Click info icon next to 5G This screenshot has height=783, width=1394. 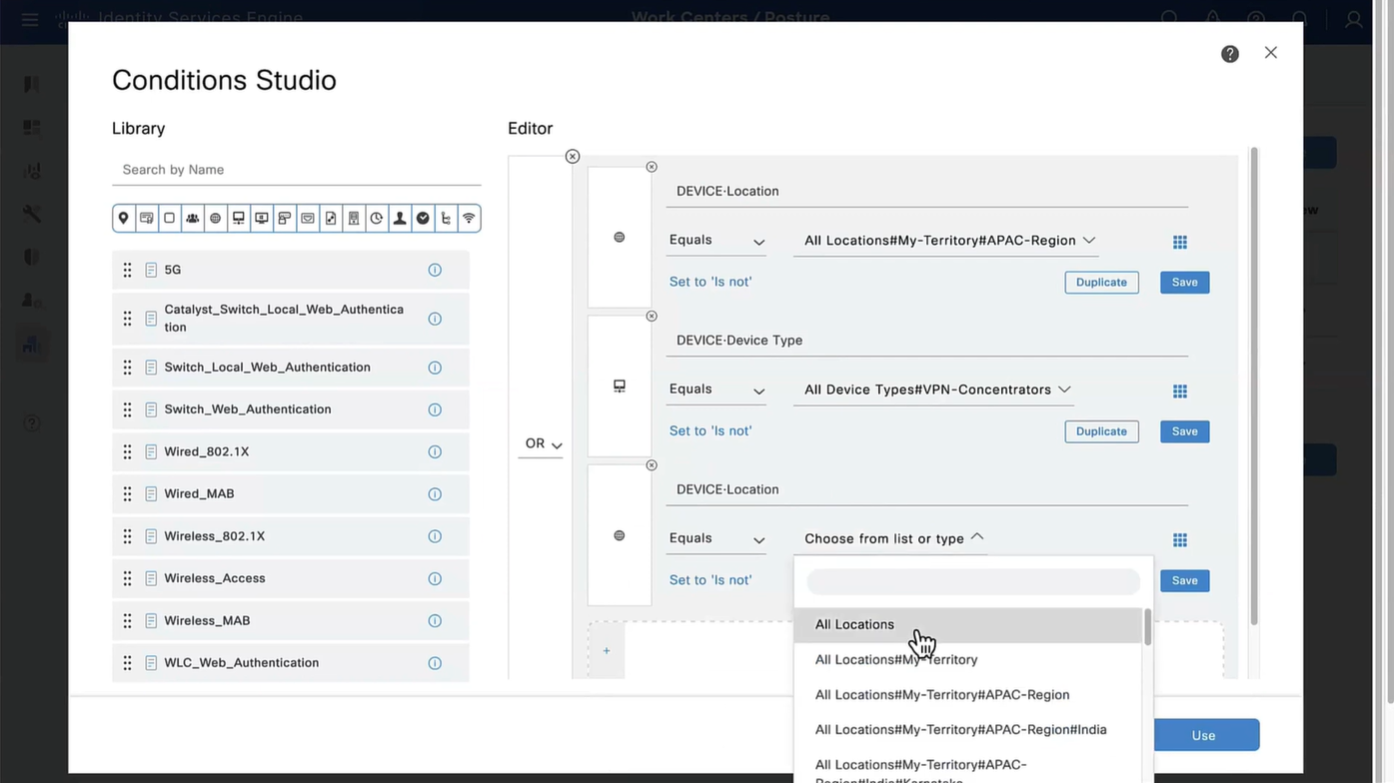434,270
